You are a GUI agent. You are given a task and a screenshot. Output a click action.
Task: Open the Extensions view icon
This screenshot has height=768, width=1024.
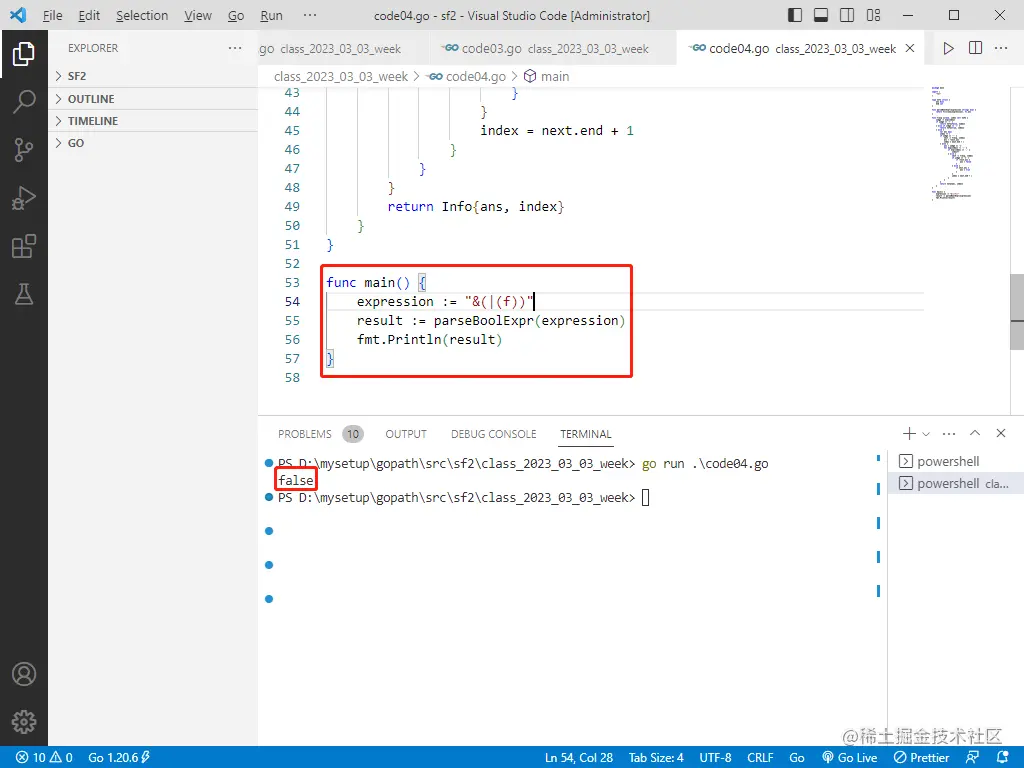click(24, 246)
